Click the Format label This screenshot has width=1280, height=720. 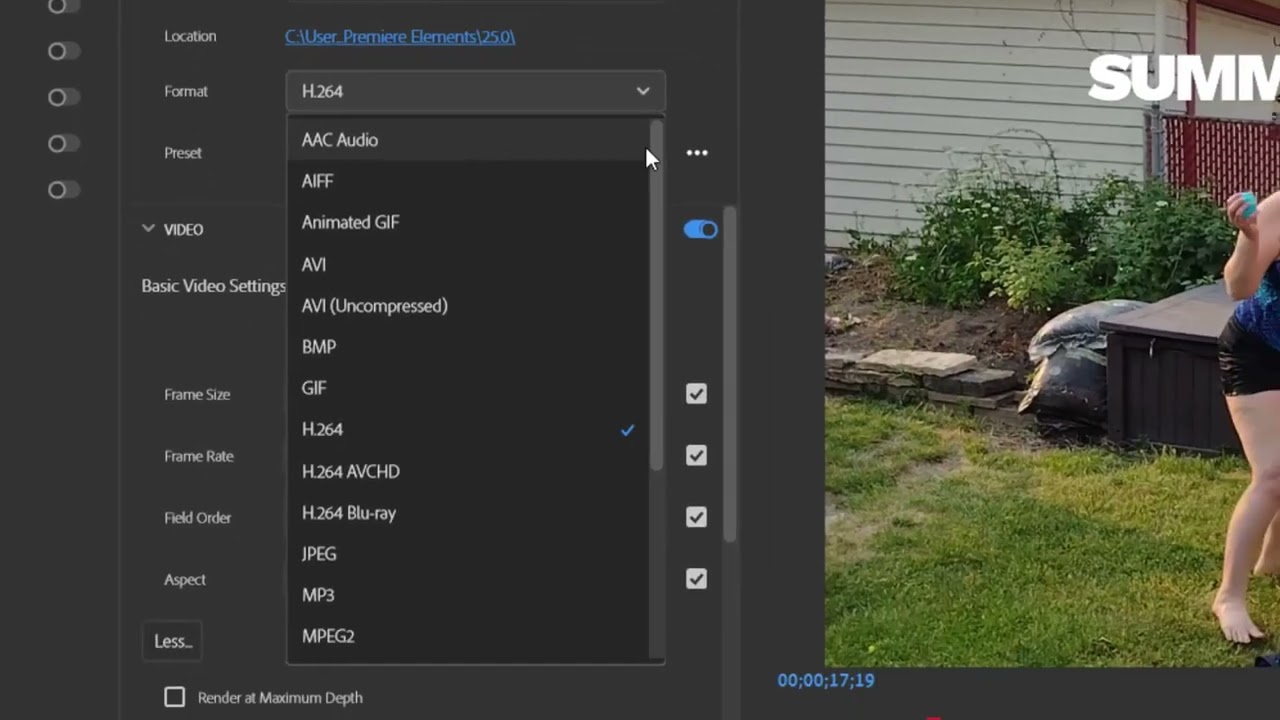pyautogui.click(x=186, y=91)
